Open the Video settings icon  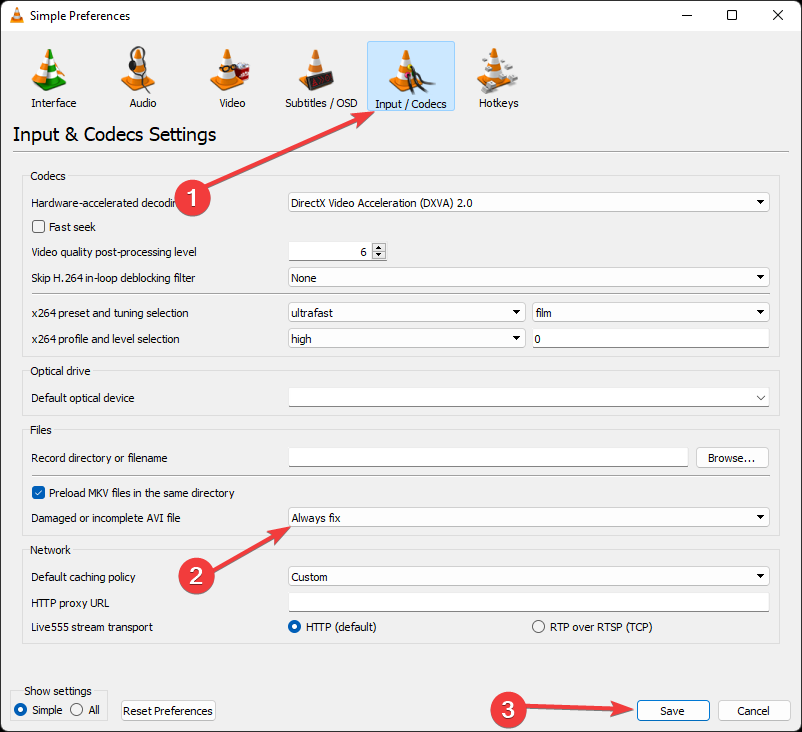coord(231,68)
